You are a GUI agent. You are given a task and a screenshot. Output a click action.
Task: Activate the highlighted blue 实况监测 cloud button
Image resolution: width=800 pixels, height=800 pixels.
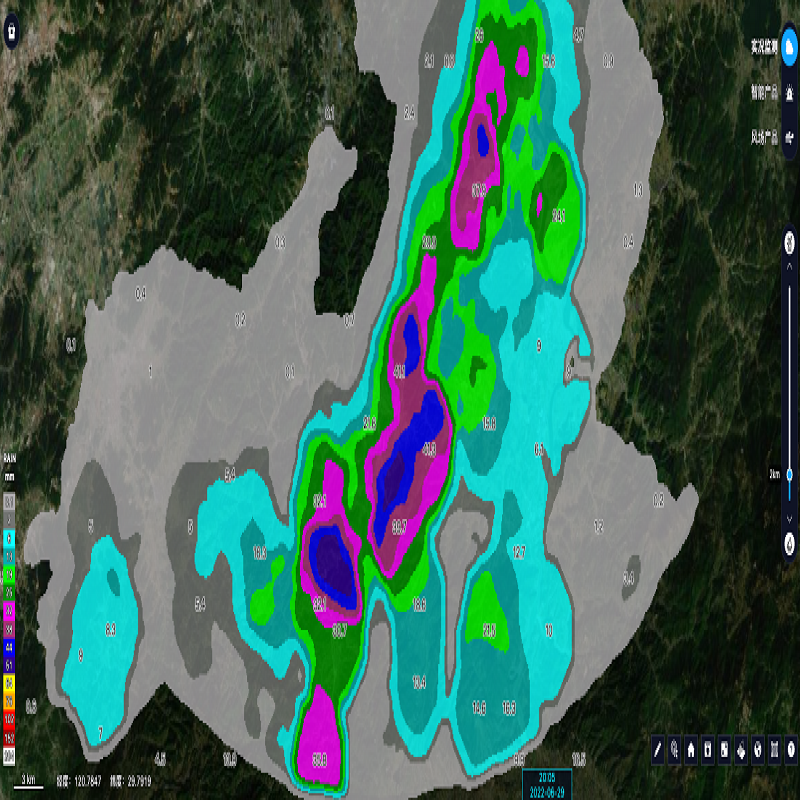[x=789, y=46]
